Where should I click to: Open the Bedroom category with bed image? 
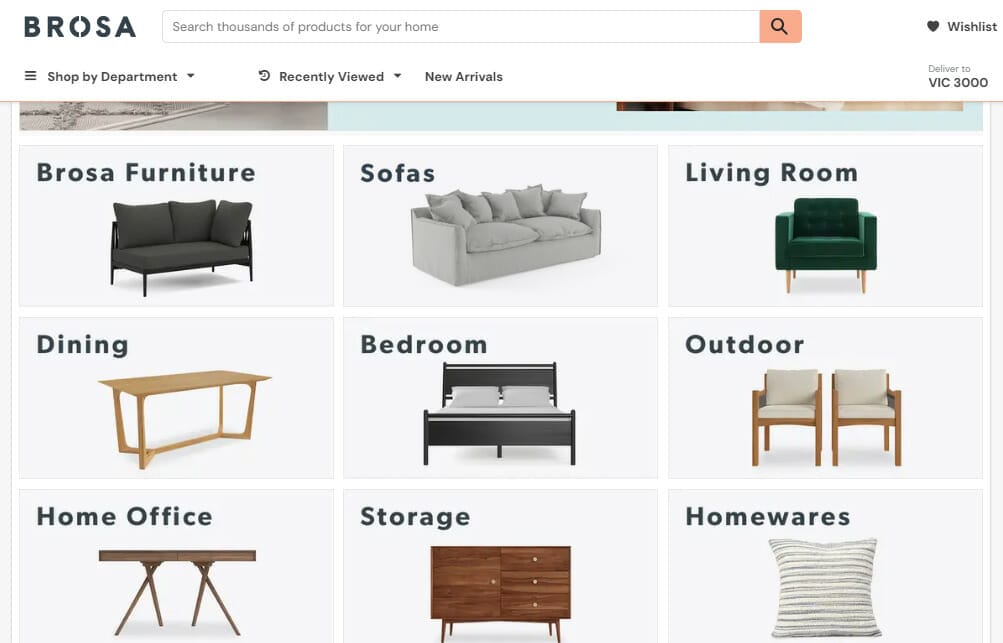(500, 398)
